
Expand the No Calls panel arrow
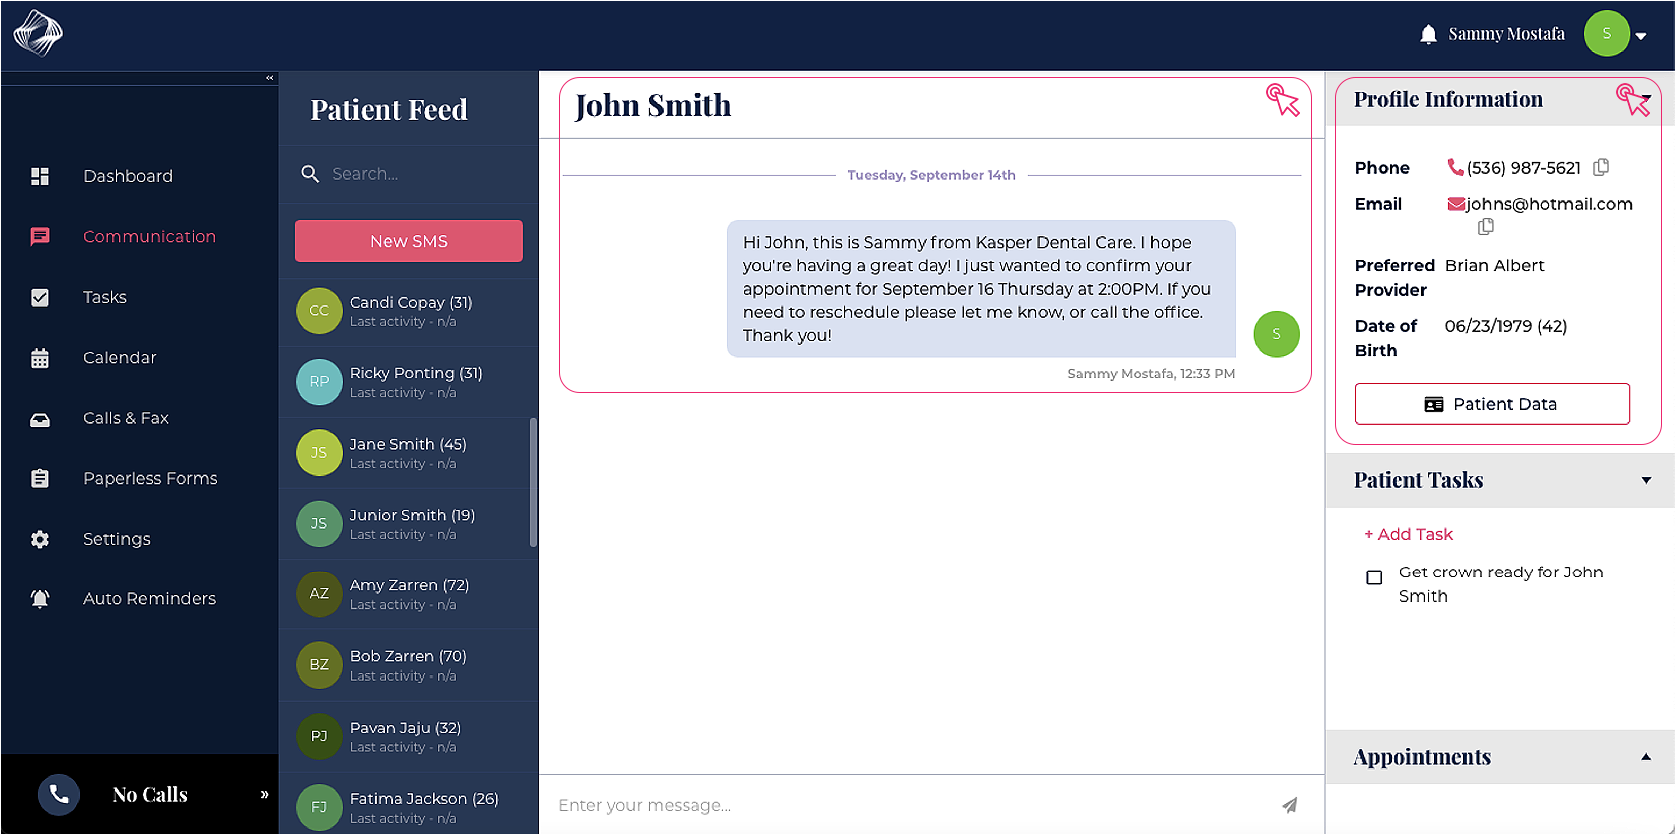pos(264,795)
